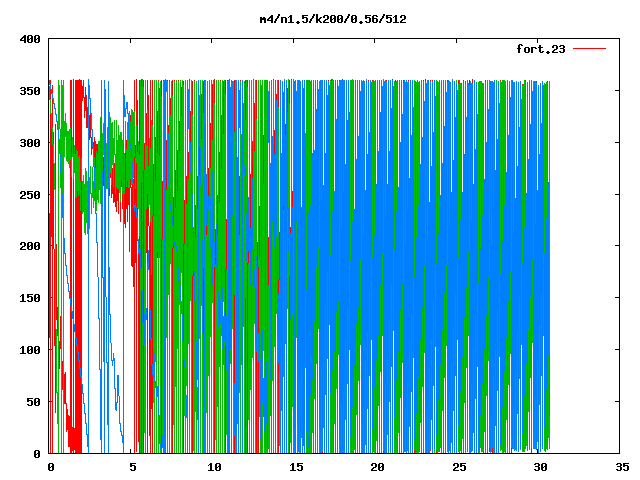Click the fort.23 legend label

[541, 49]
